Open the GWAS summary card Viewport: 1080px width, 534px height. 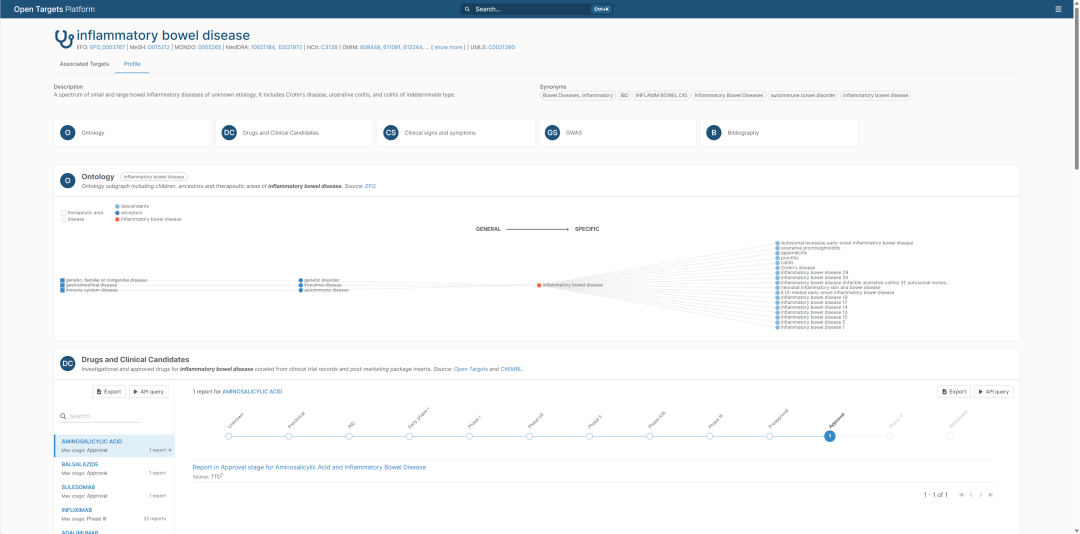[x=617, y=132]
